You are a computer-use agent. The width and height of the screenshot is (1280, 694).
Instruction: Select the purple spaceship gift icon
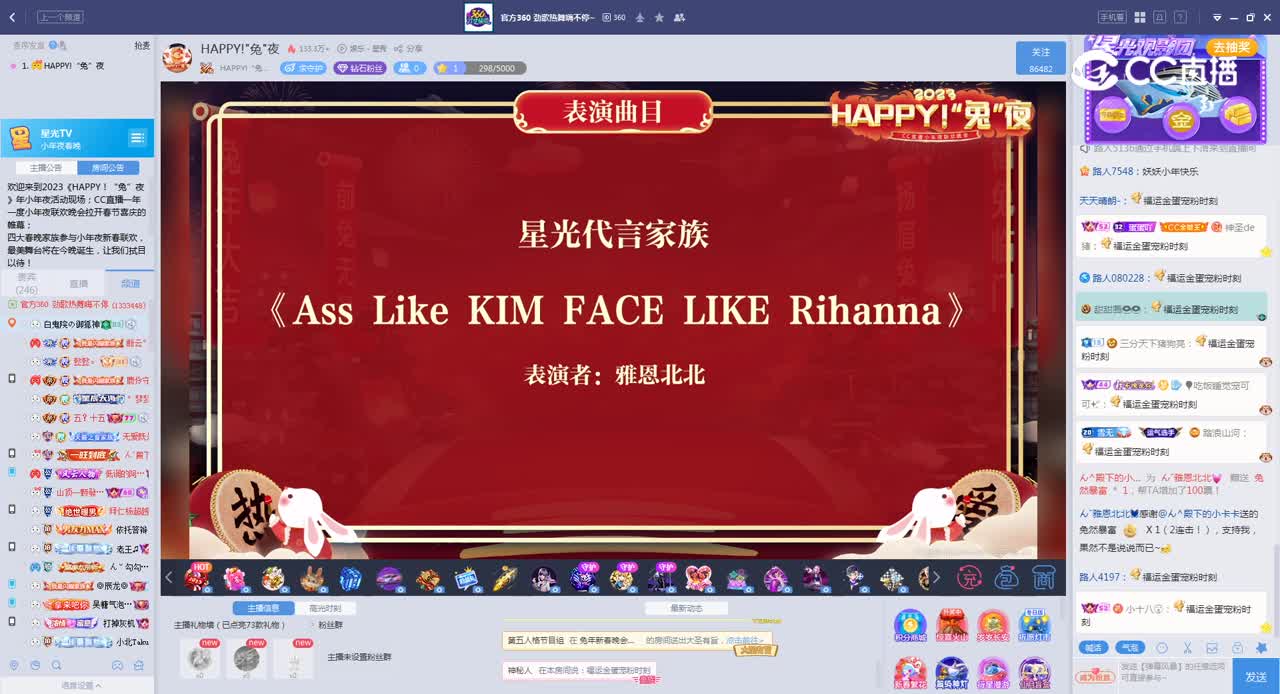(388, 577)
